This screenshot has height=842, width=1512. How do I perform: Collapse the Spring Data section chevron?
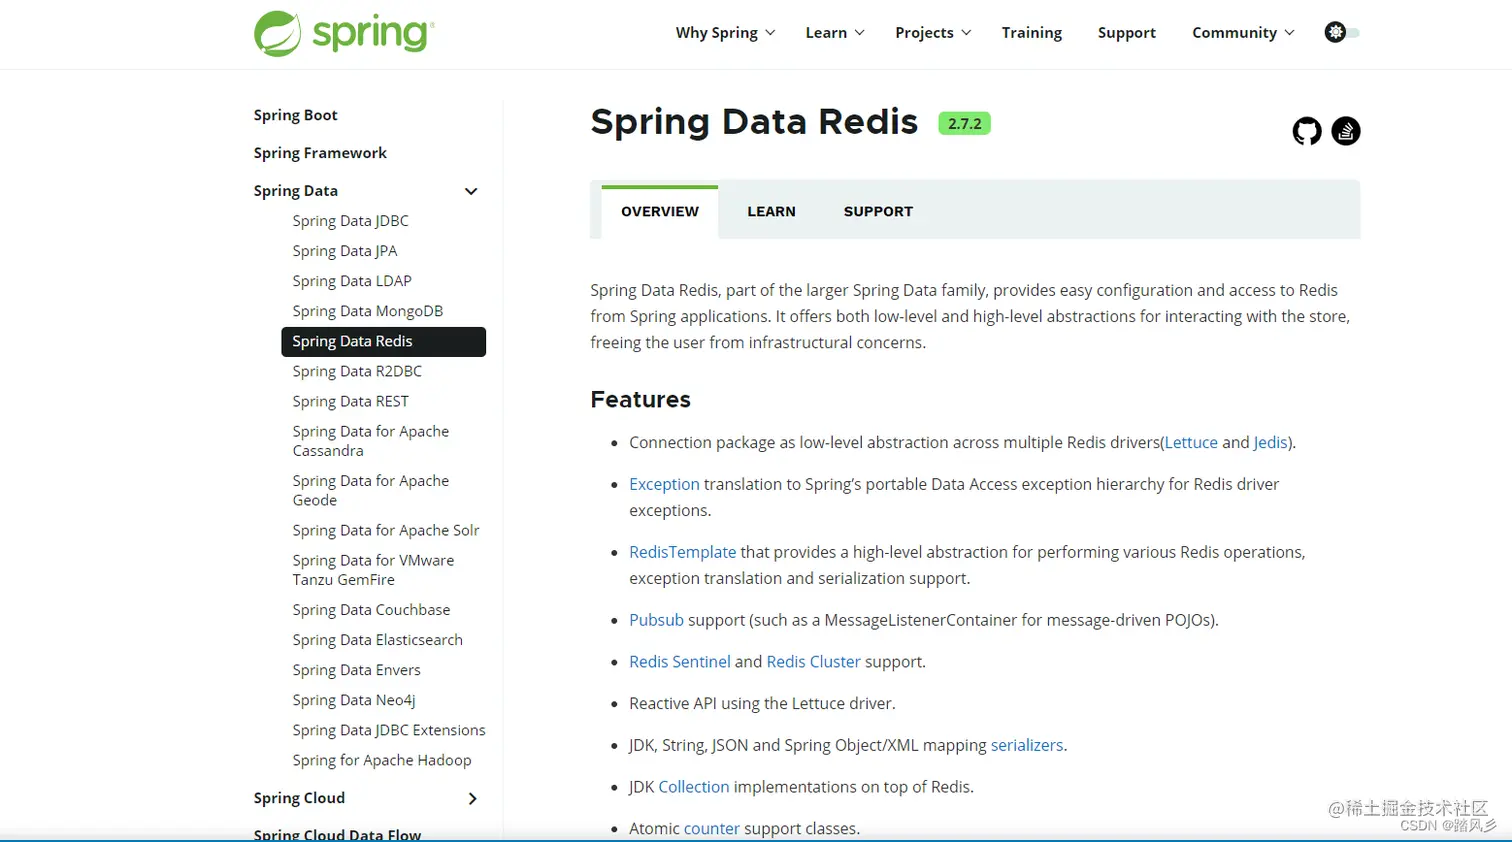[471, 191]
